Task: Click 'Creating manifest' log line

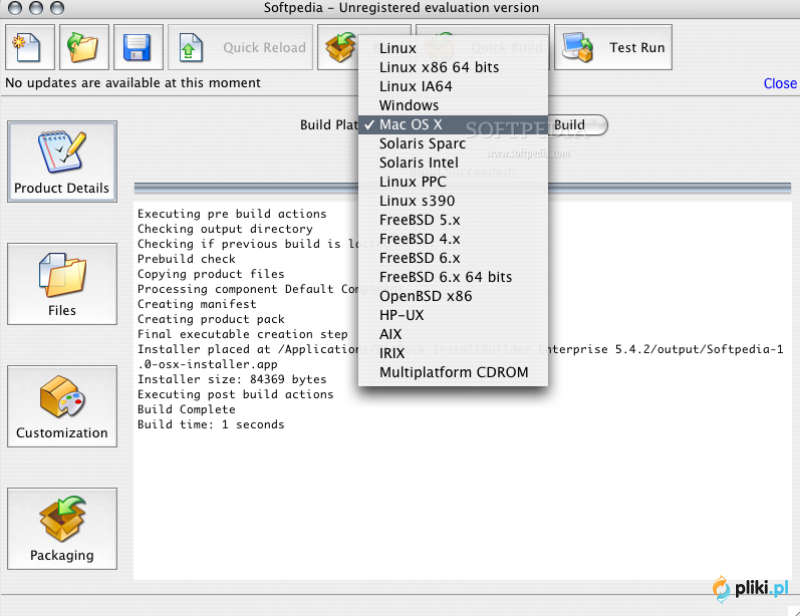Action: pos(196,304)
